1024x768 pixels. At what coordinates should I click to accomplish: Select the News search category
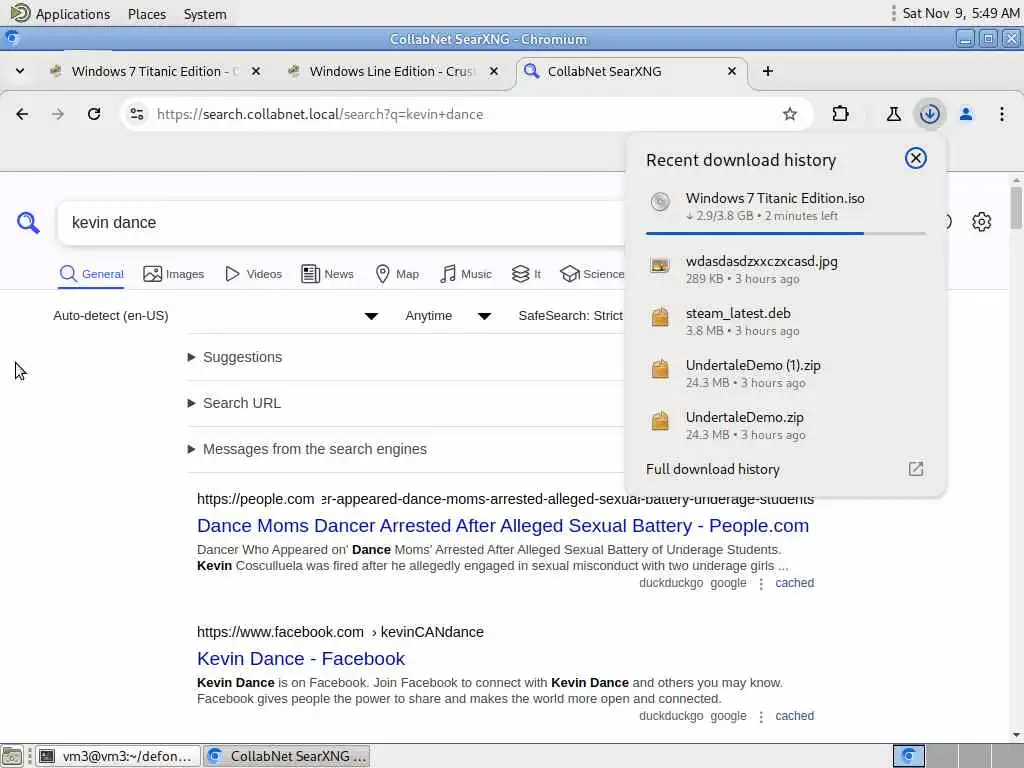327,274
